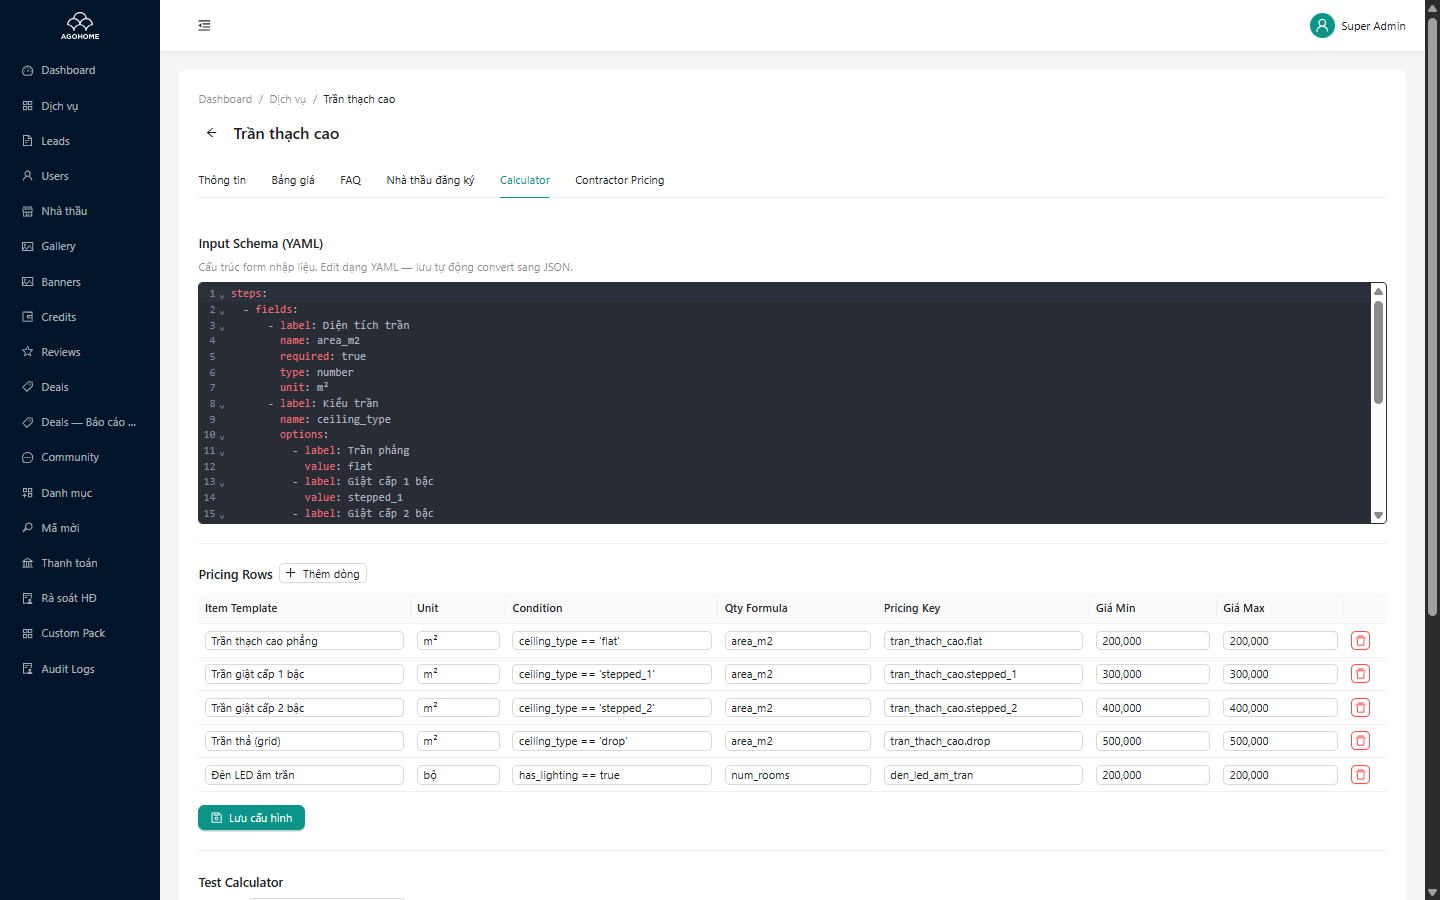The height and width of the screenshot is (900, 1440).
Task: Edit the den_led_am_tran pricing key field
Action: point(983,775)
